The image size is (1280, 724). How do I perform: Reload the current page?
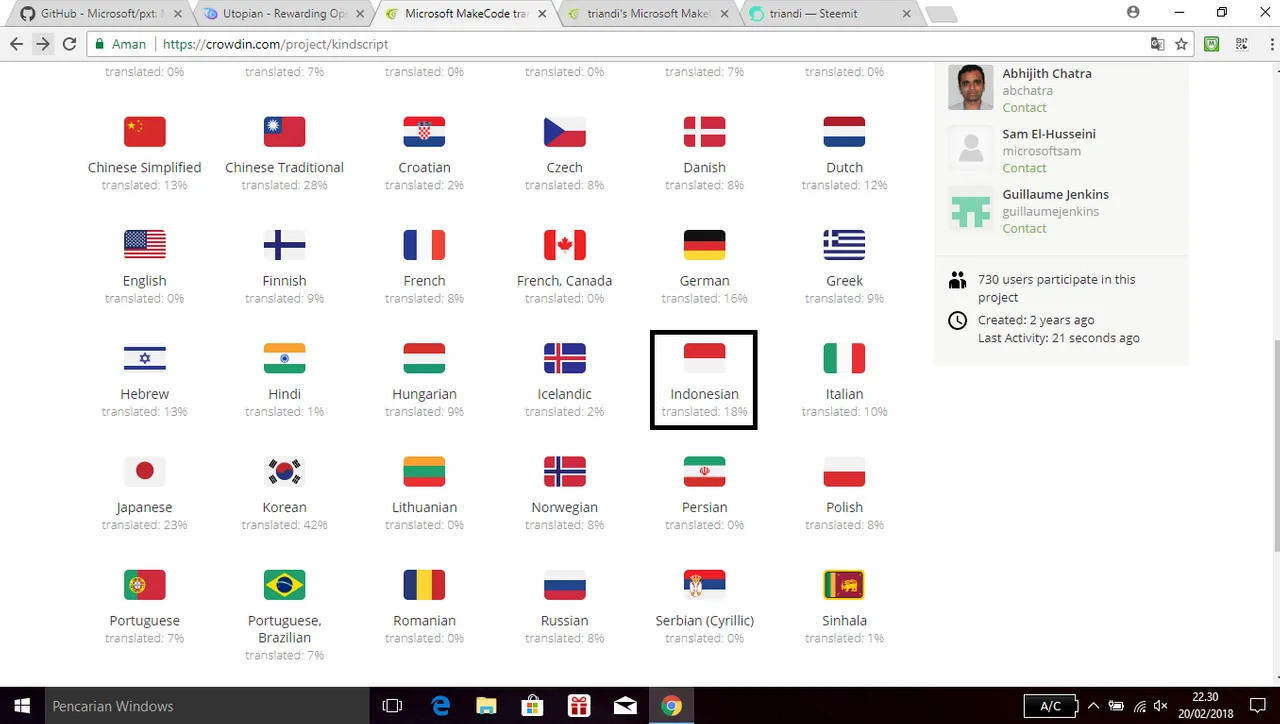coord(69,44)
